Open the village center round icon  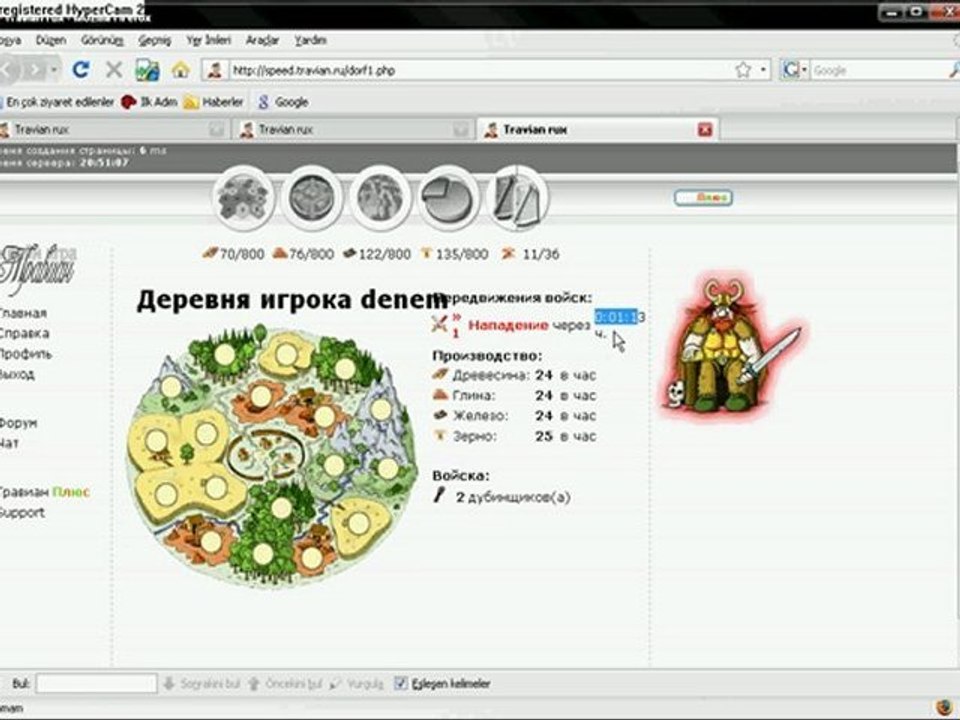click(312, 198)
